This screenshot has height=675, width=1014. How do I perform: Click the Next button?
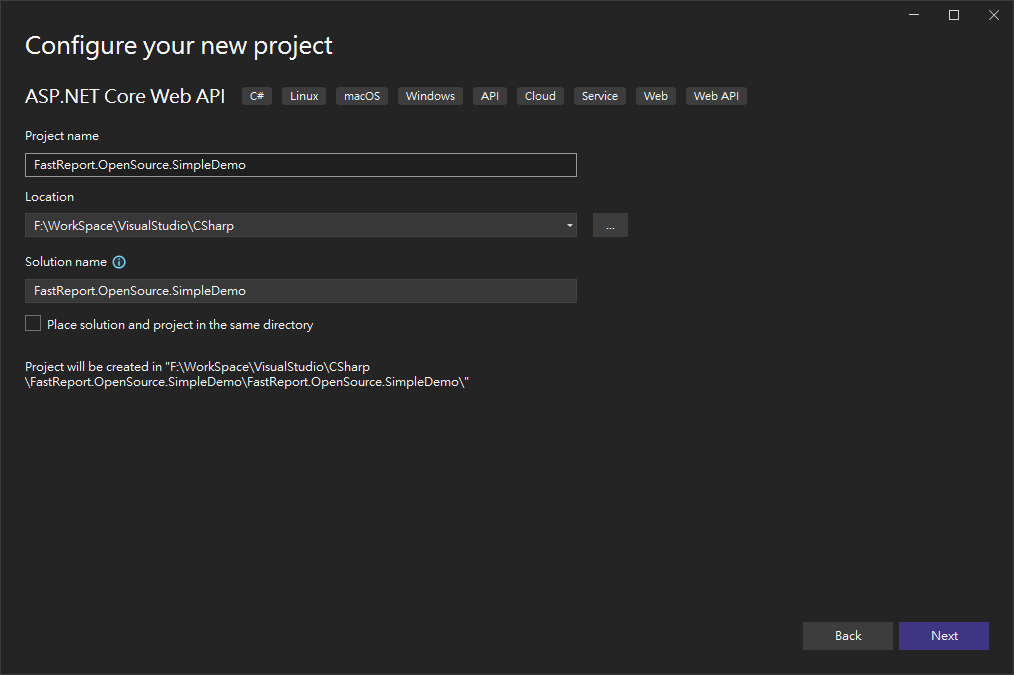pyautogui.click(x=944, y=636)
